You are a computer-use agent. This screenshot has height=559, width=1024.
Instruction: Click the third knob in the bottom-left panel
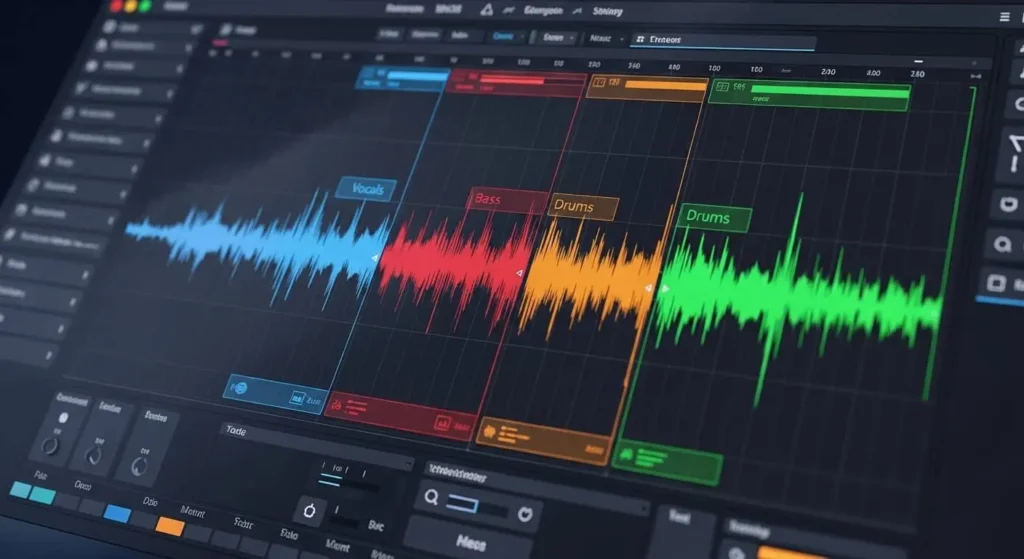[139, 466]
